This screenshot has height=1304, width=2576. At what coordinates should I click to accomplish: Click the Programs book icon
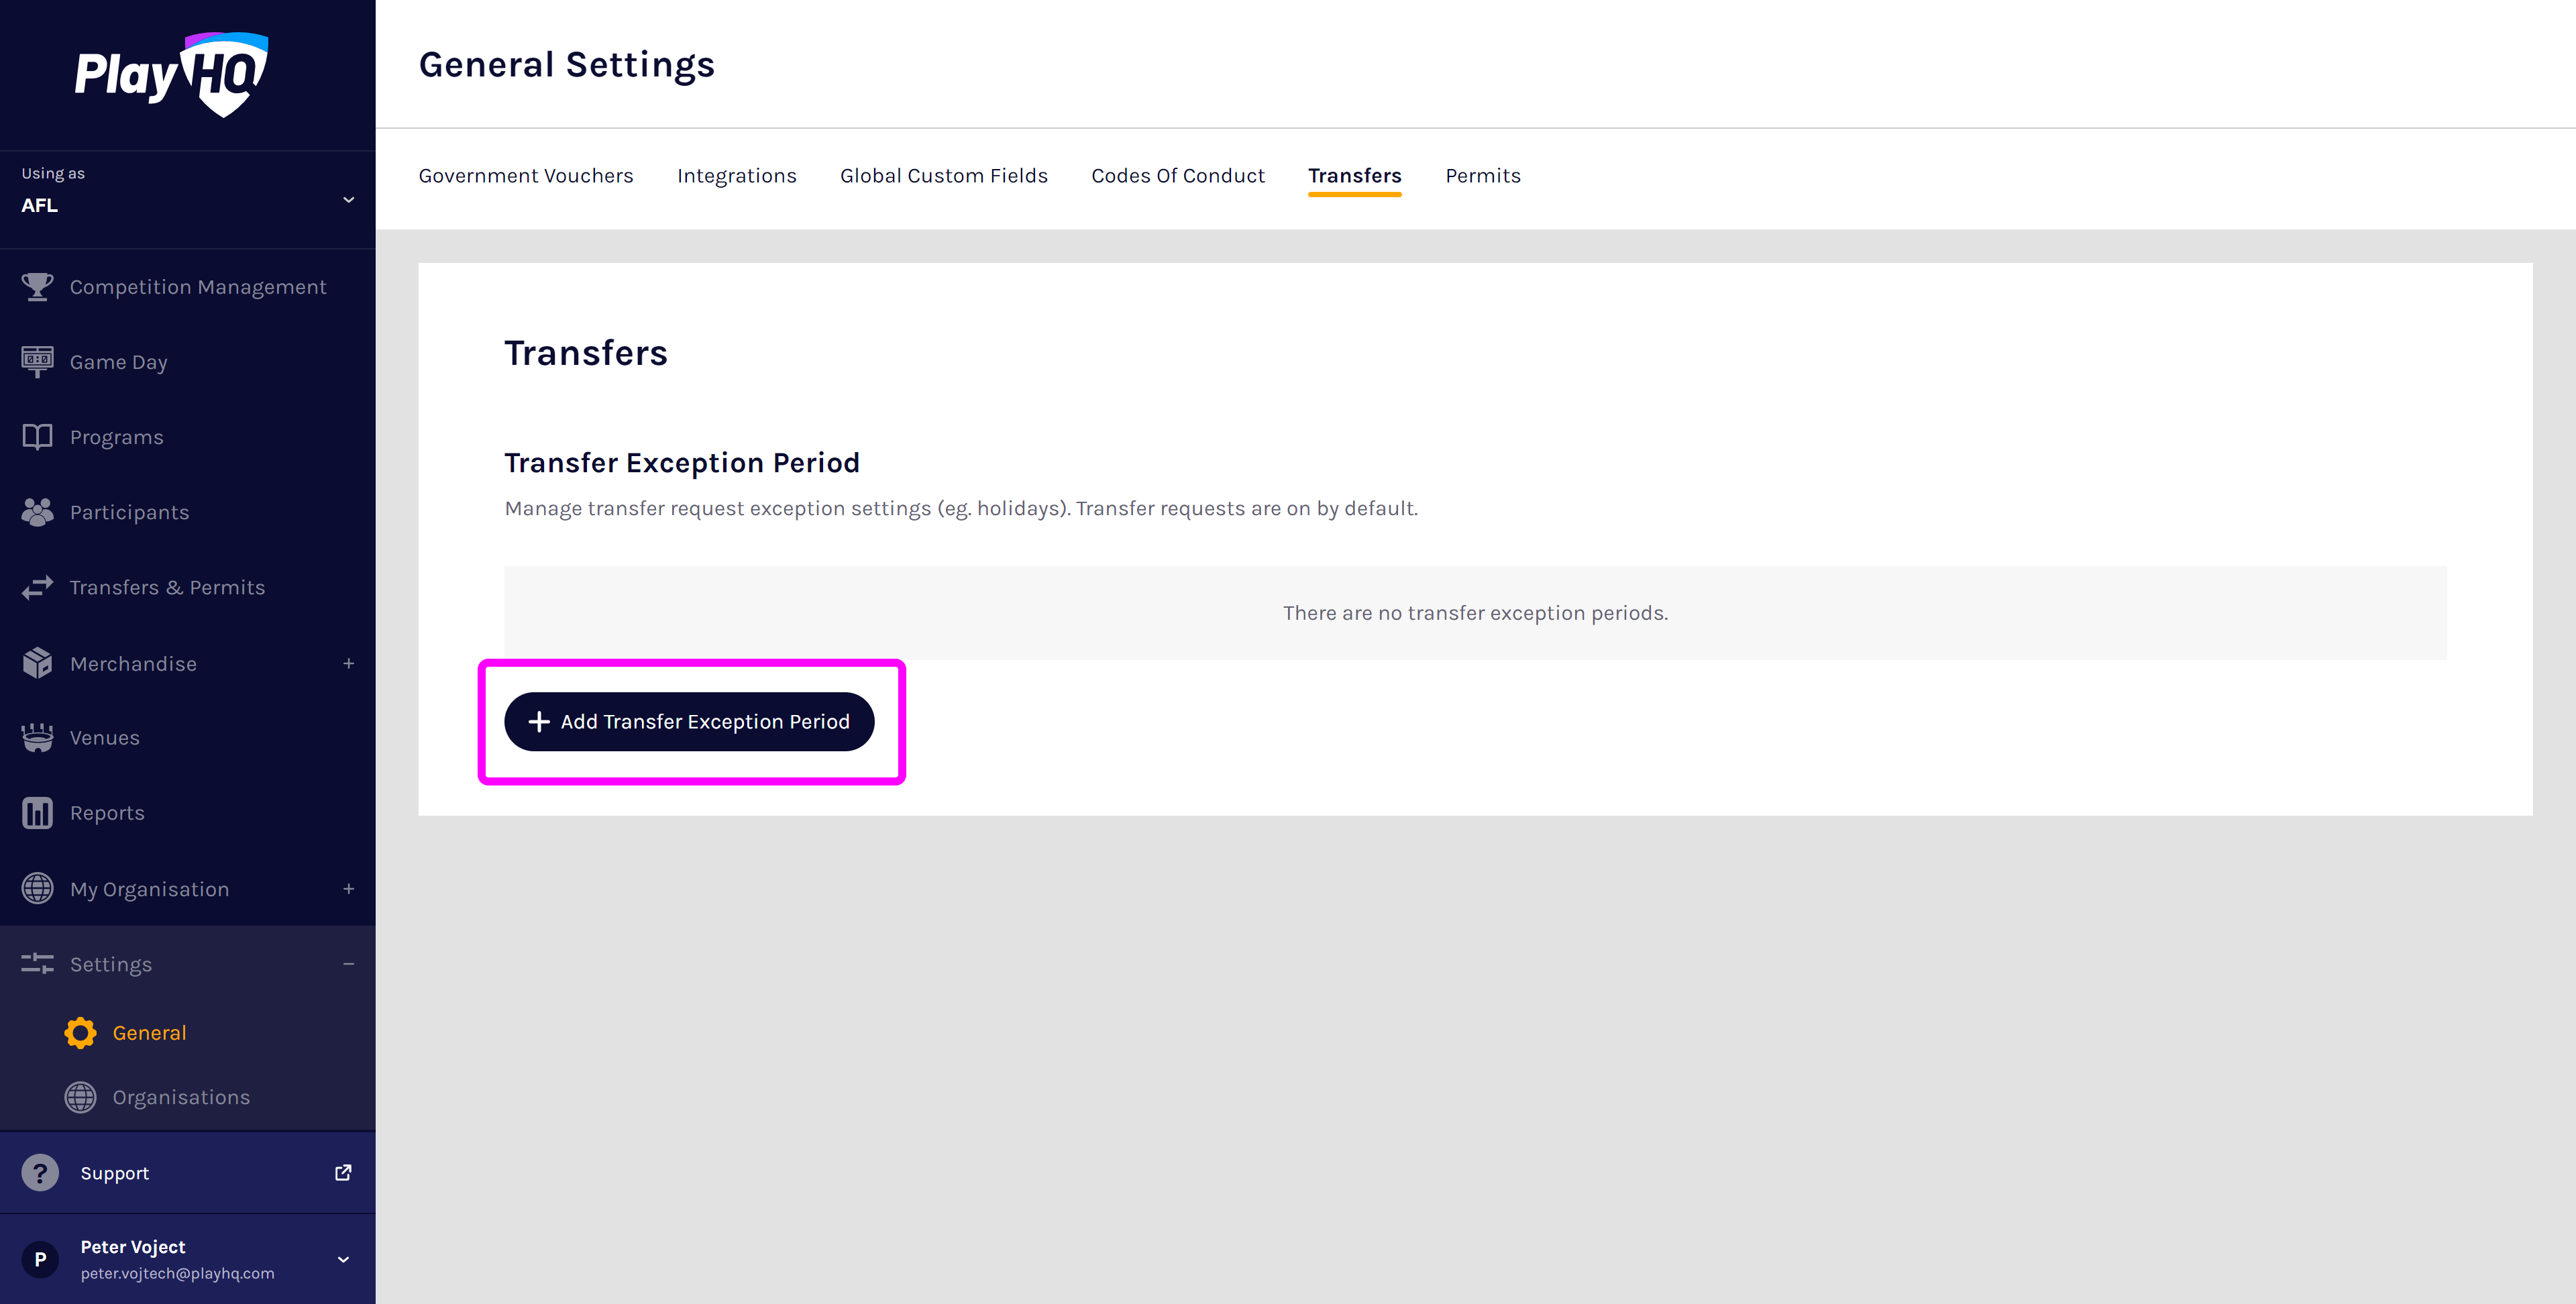point(37,437)
